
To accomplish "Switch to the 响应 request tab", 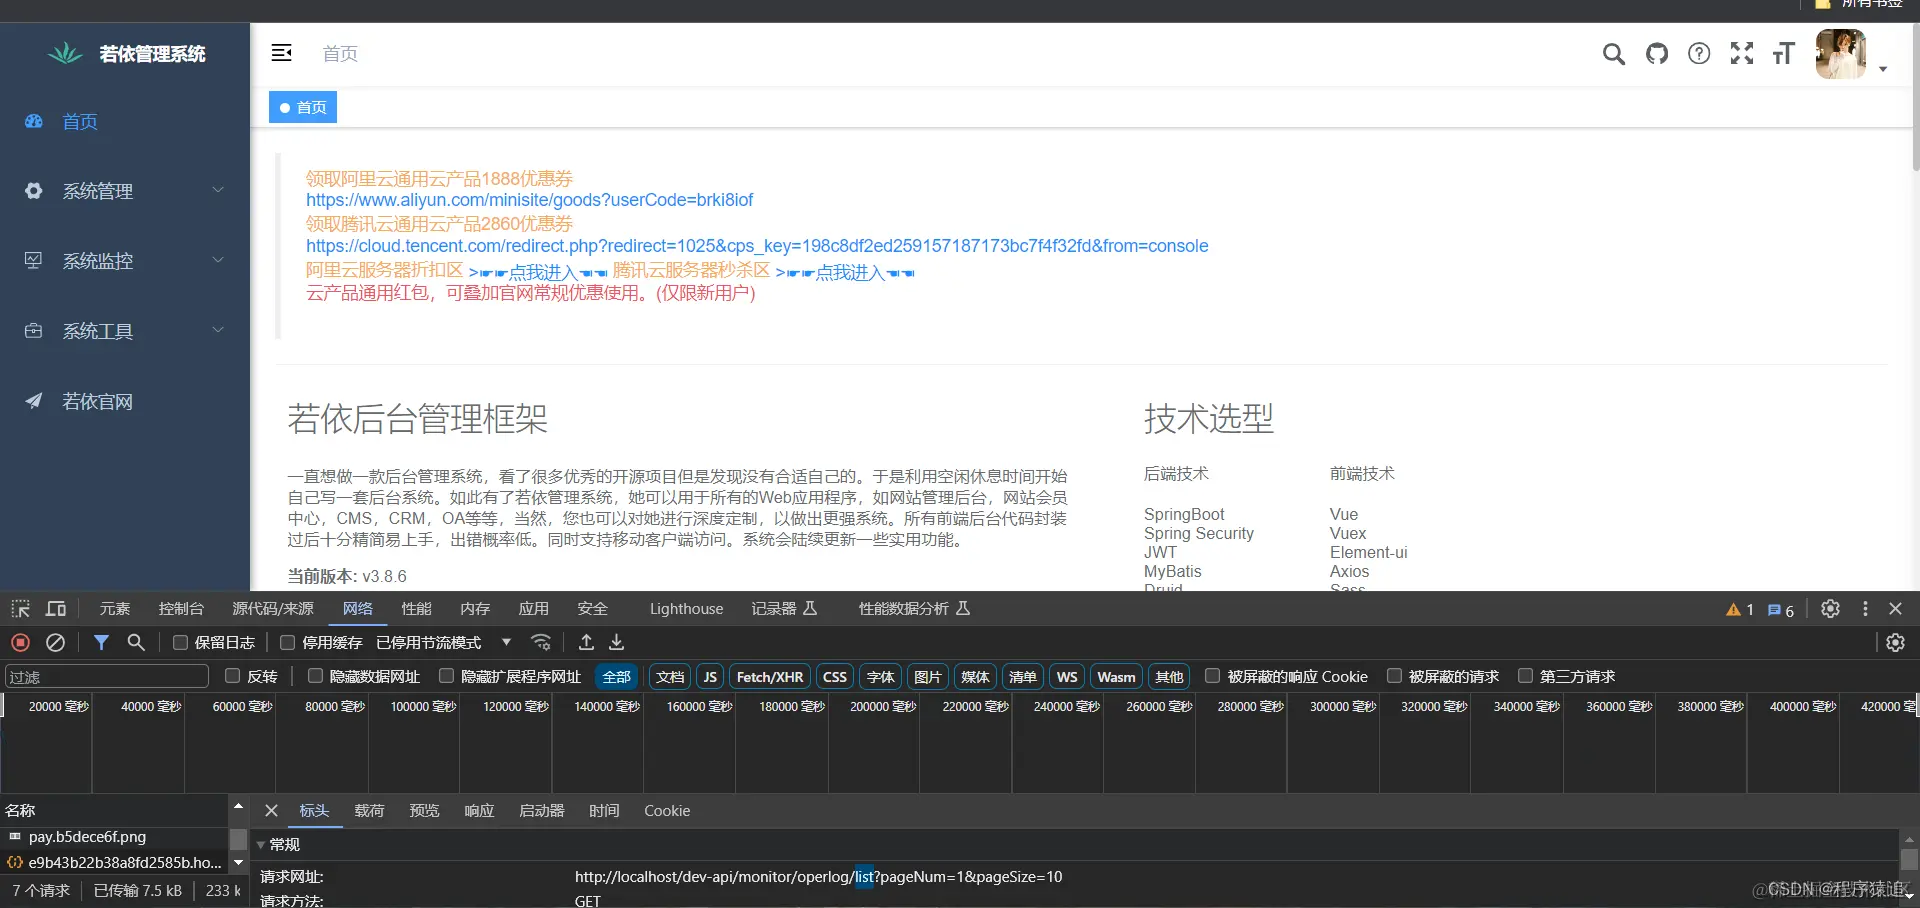I will [479, 811].
